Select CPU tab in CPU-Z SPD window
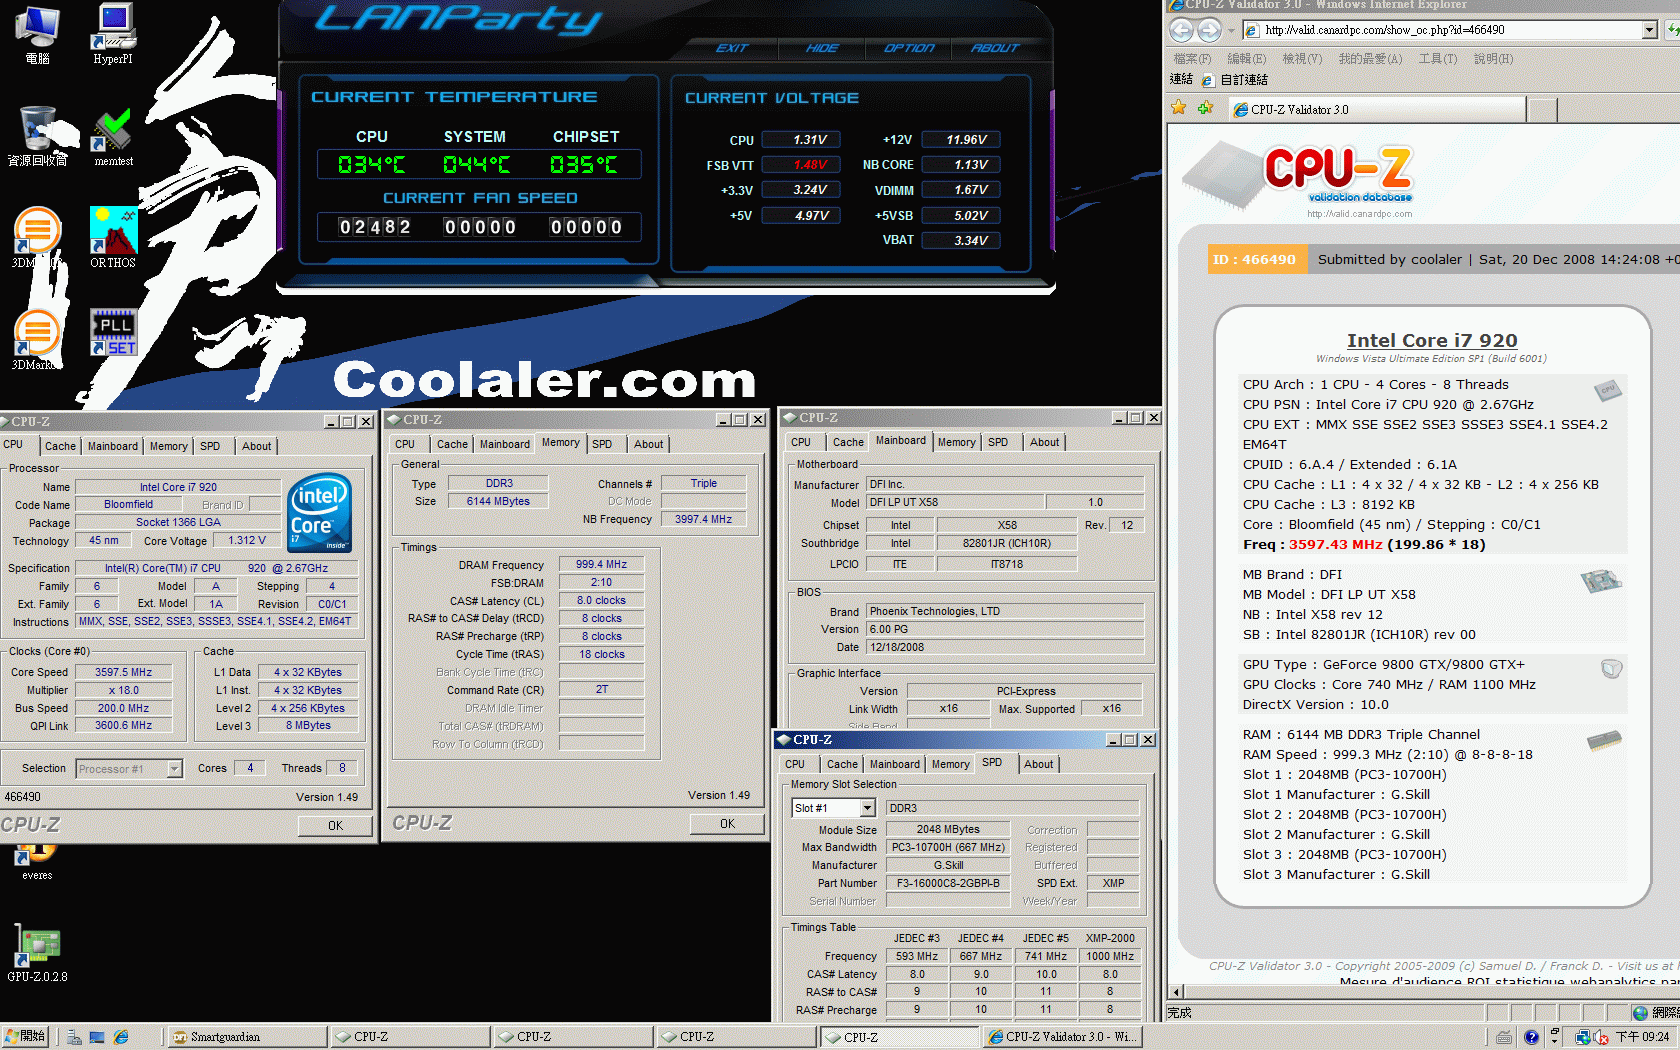Screen dimensions: 1680x1050 click(x=795, y=764)
